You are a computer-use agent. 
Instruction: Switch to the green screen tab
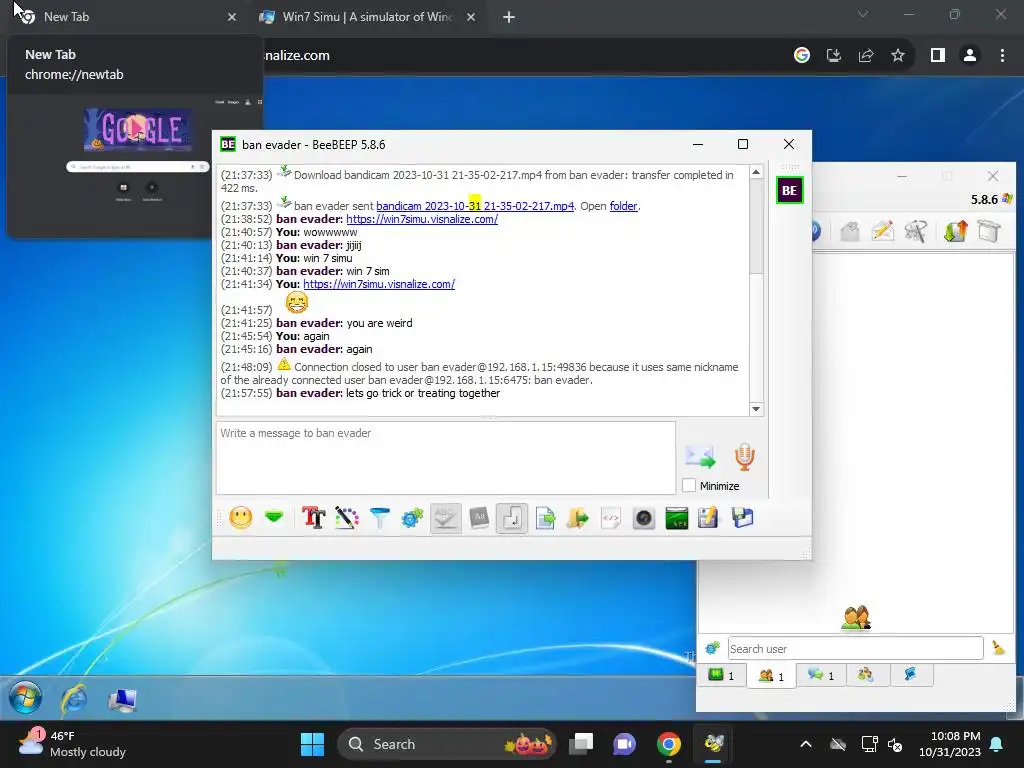[722, 675]
